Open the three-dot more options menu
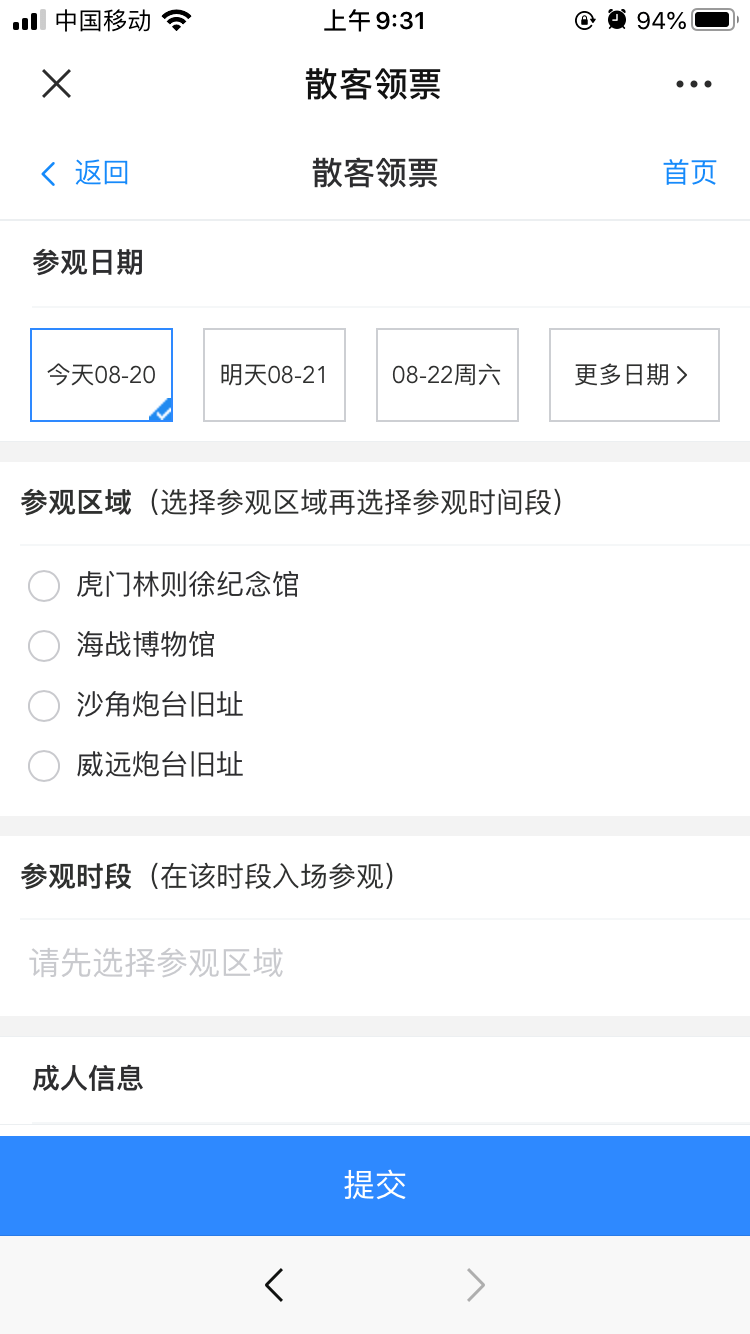The width and height of the screenshot is (750, 1334). pyautogui.click(x=693, y=84)
